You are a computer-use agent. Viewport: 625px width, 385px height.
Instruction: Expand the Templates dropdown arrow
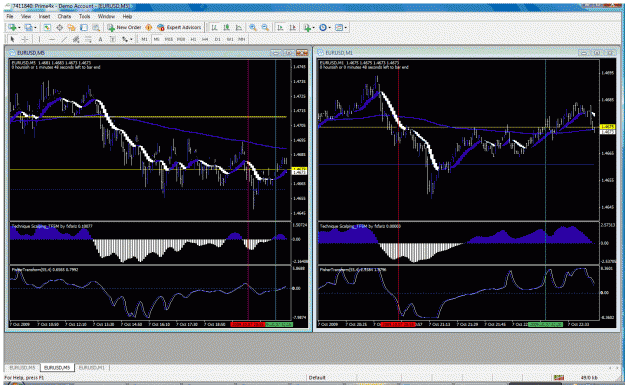(x=346, y=28)
